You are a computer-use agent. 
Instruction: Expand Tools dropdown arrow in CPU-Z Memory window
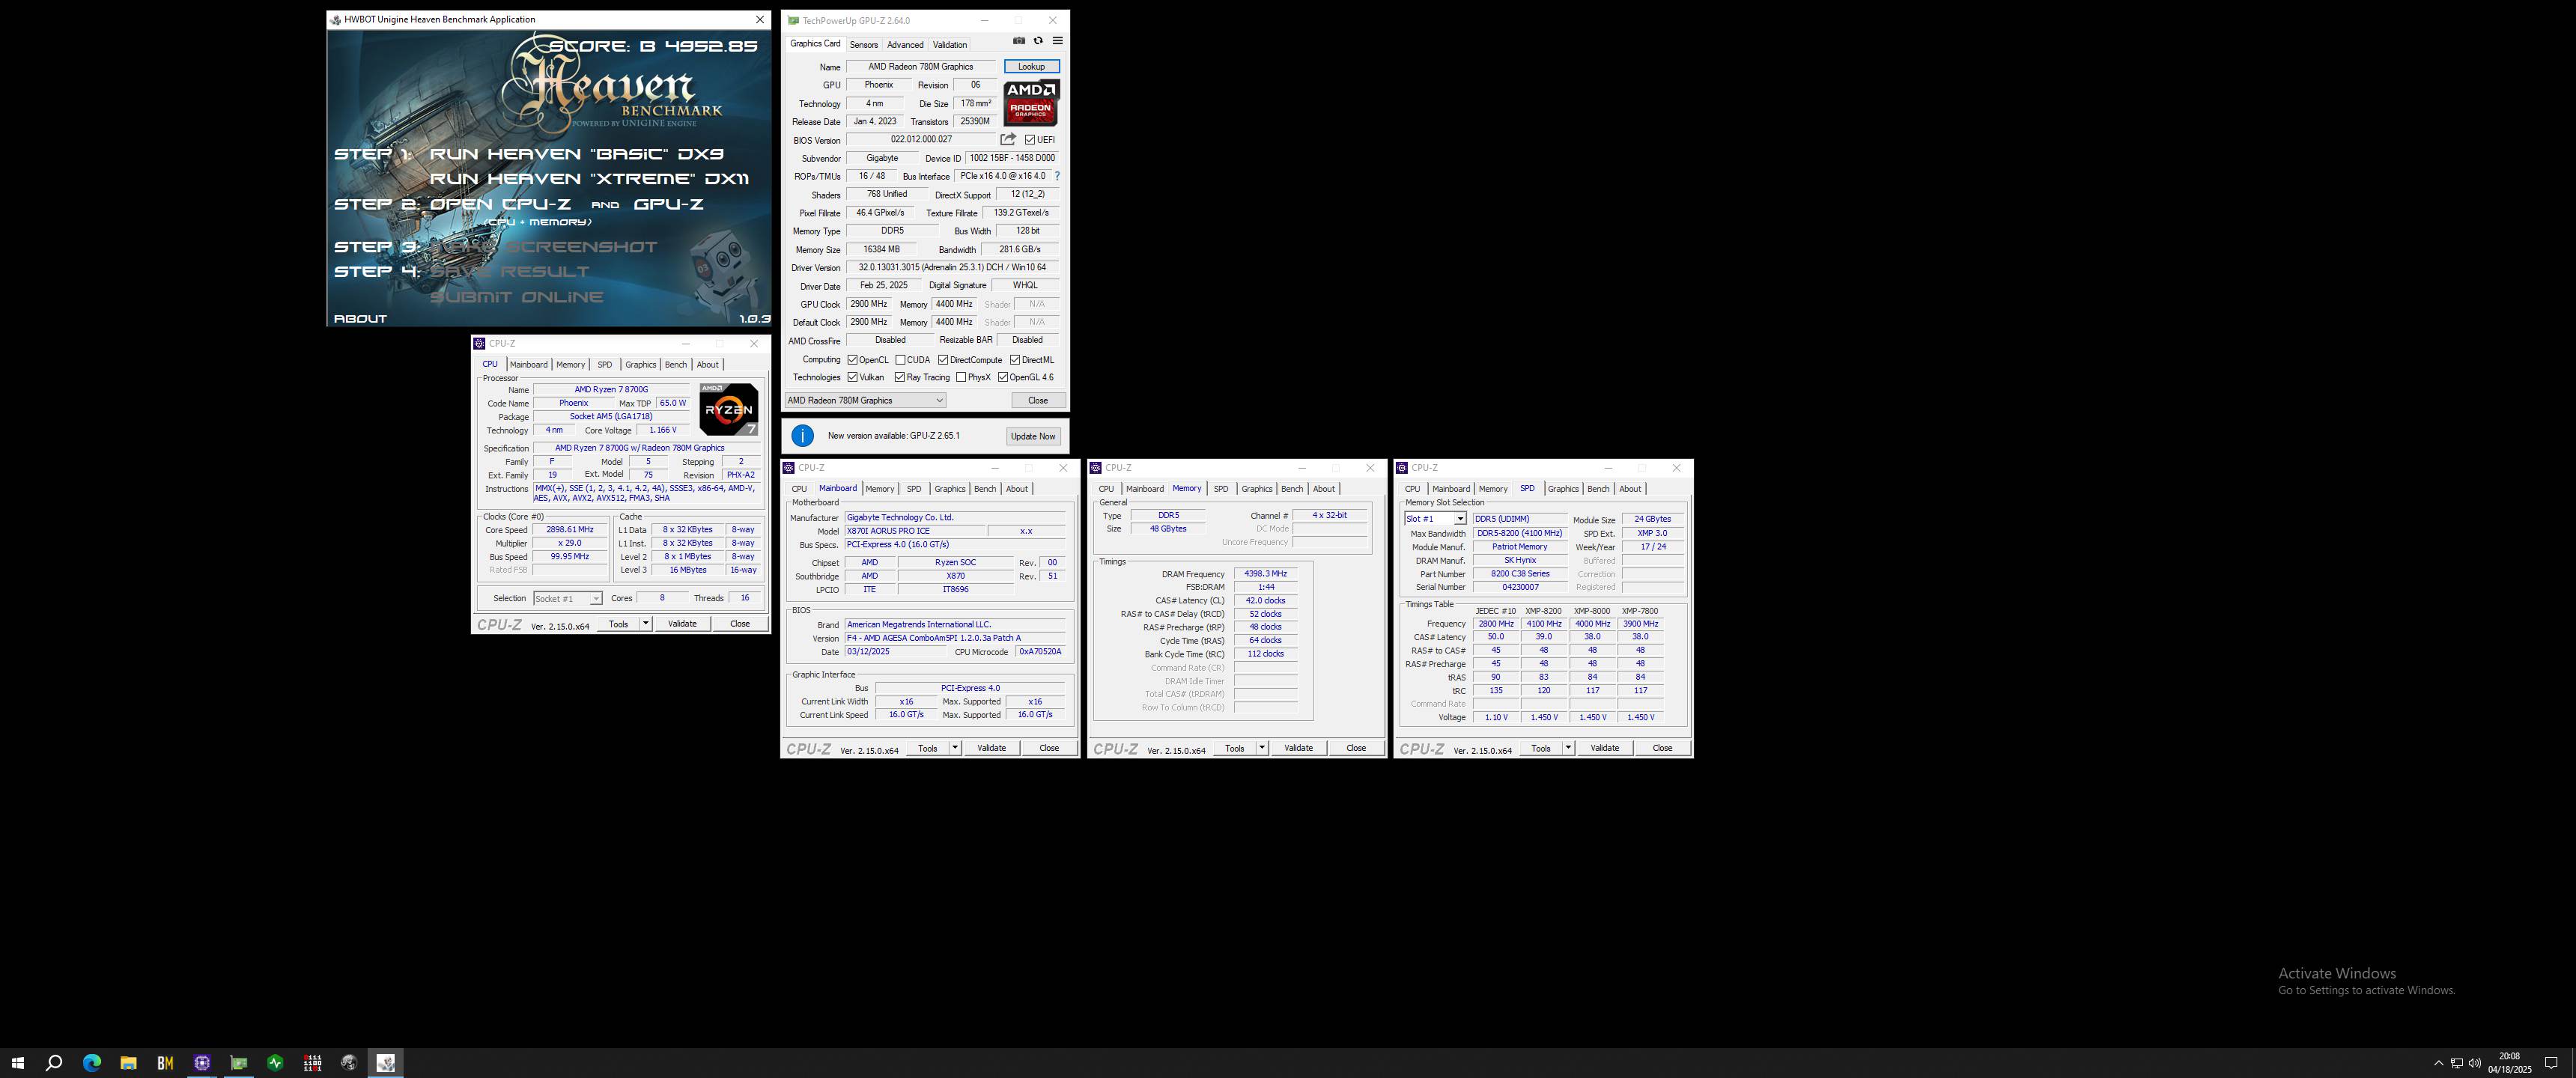coord(1262,748)
